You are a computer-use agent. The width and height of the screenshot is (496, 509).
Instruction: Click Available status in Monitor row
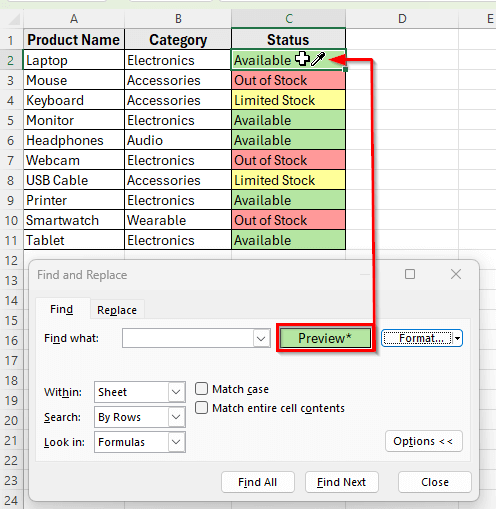coord(289,120)
